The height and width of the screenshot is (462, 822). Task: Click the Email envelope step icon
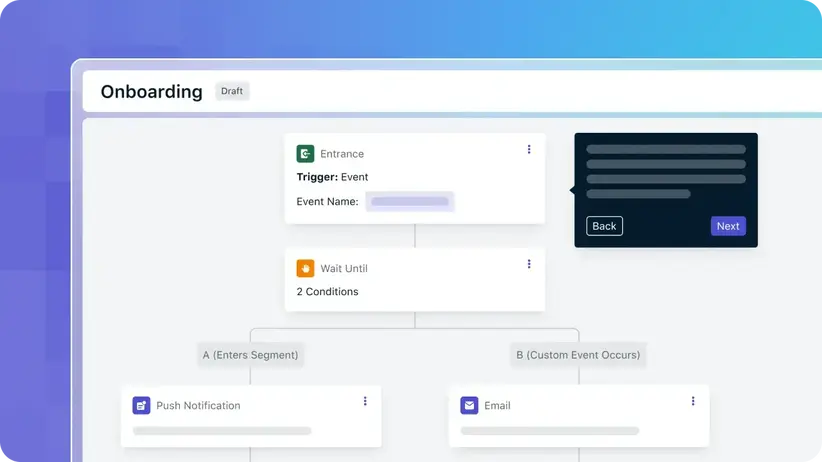[x=469, y=405]
